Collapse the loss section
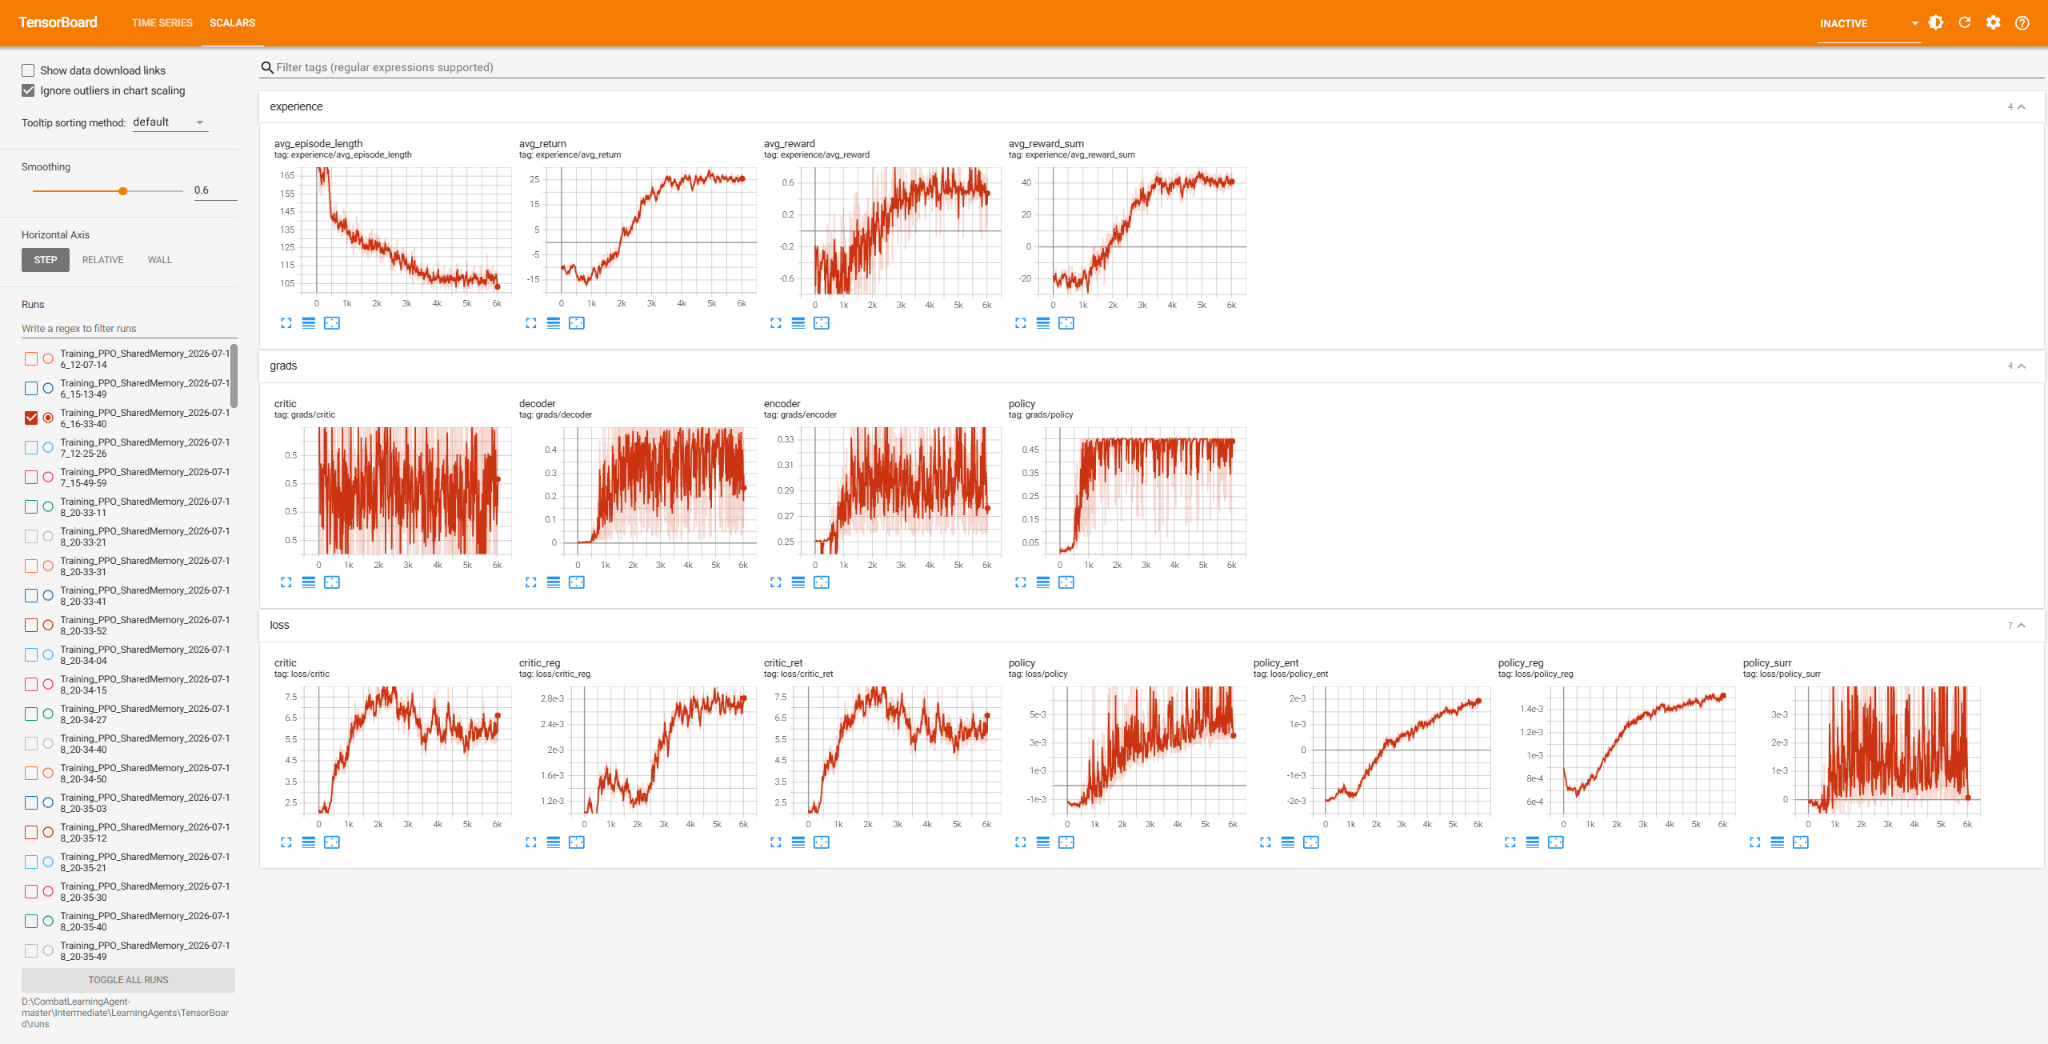This screenshot has height=1044, width=2048. (x=2021, y=625)
